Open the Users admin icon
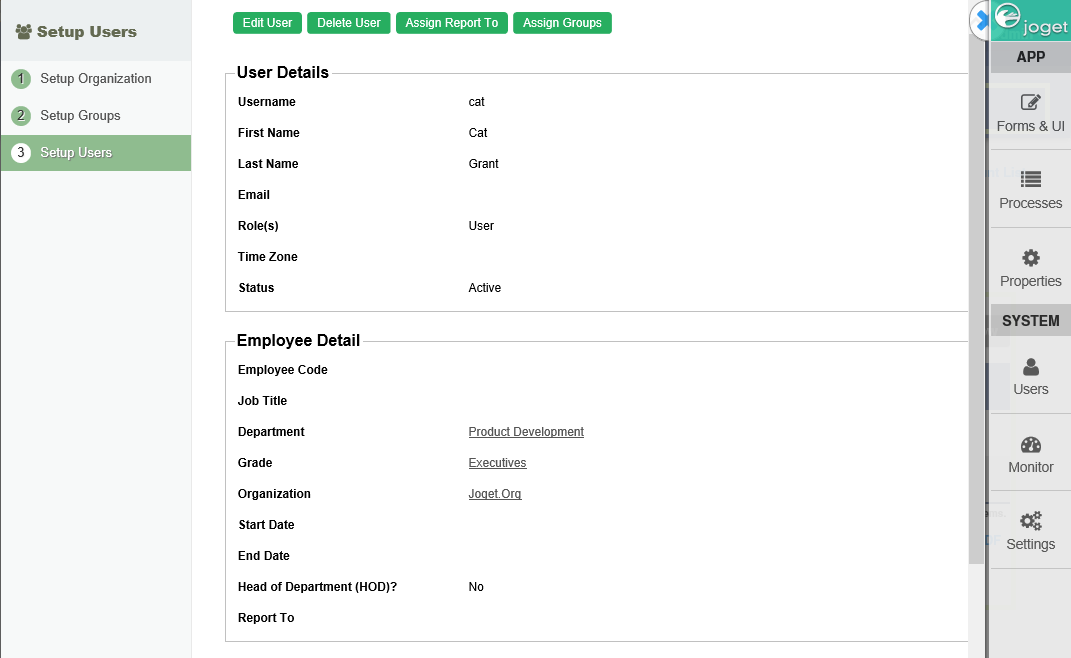Image resolution: width=1071 pixels, height=658 pixels. pyautogui.click(x=1030, y=367)
